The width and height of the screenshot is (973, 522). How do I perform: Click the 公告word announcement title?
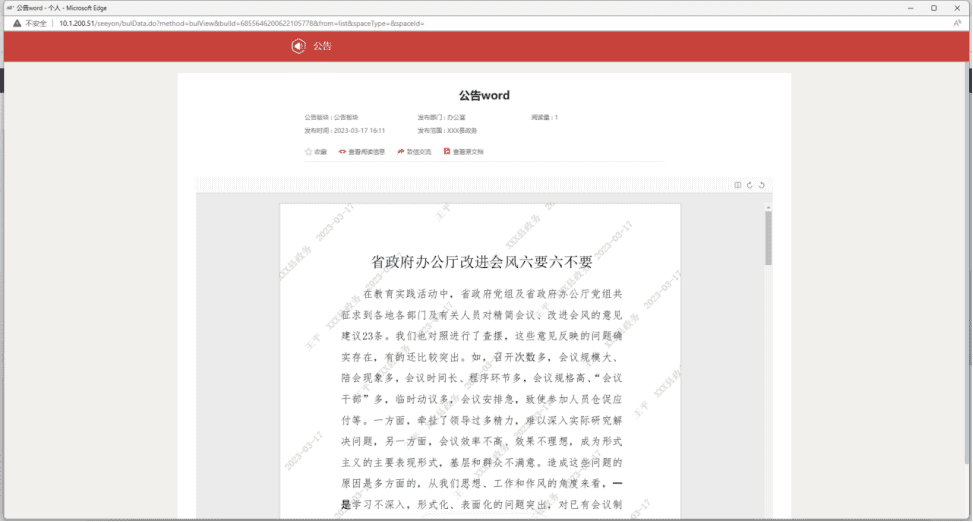click(x=484, y=96)
